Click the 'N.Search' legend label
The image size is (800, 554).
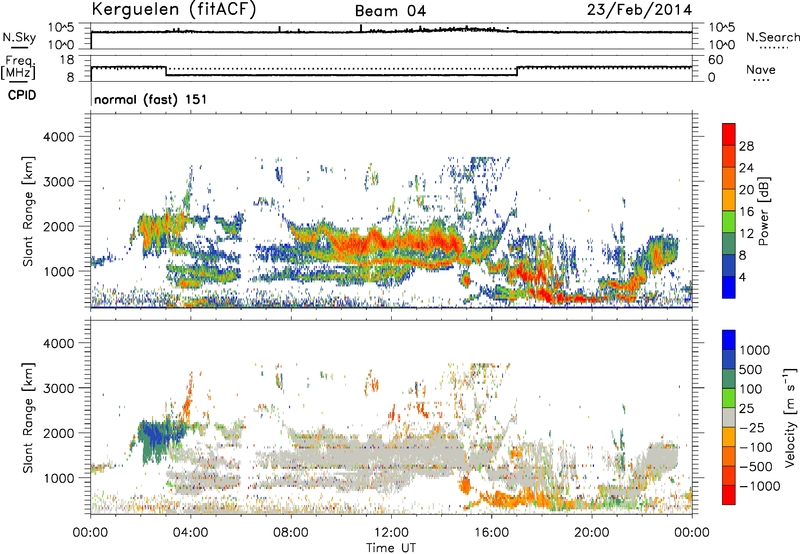pos(773,37)
